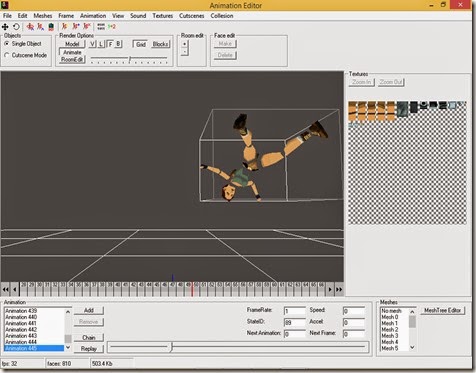Toggle the V render option
The width and height of the screenshot is (476, 373).
(x=92, y=44)
